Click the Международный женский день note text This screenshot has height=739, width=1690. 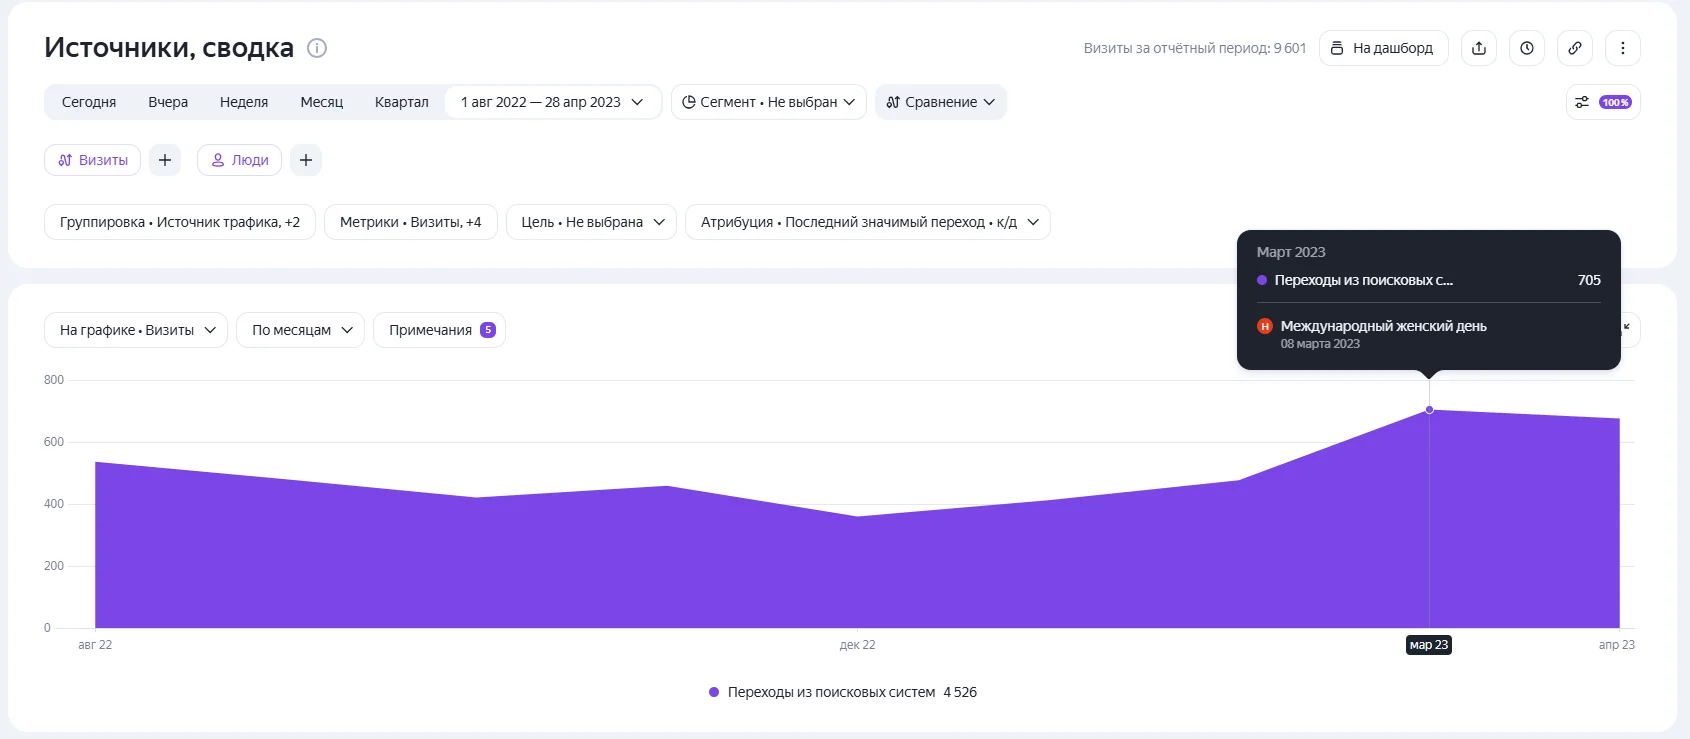[1384, 326]
